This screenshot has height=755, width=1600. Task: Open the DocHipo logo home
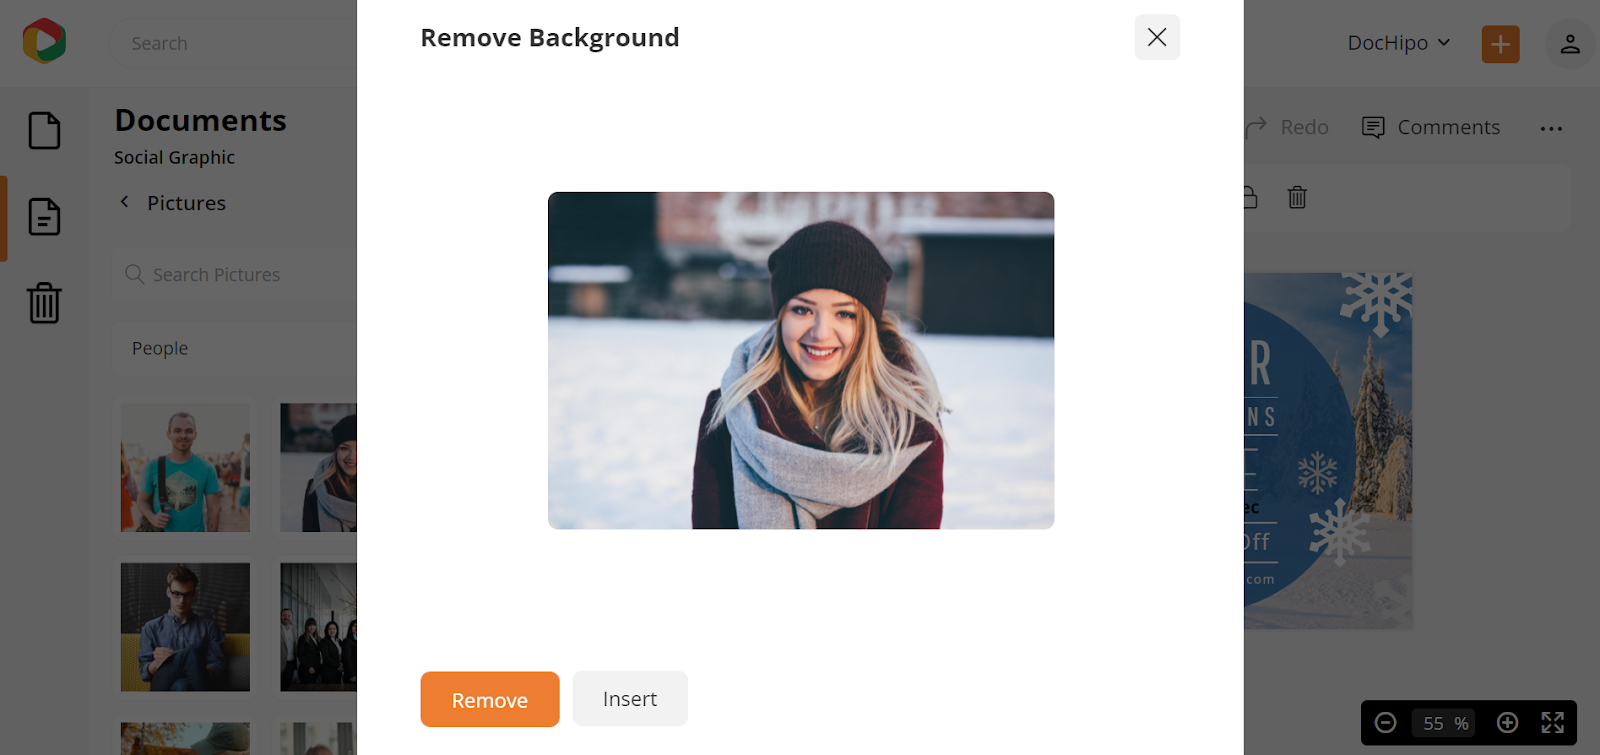[x=44, y=41]
